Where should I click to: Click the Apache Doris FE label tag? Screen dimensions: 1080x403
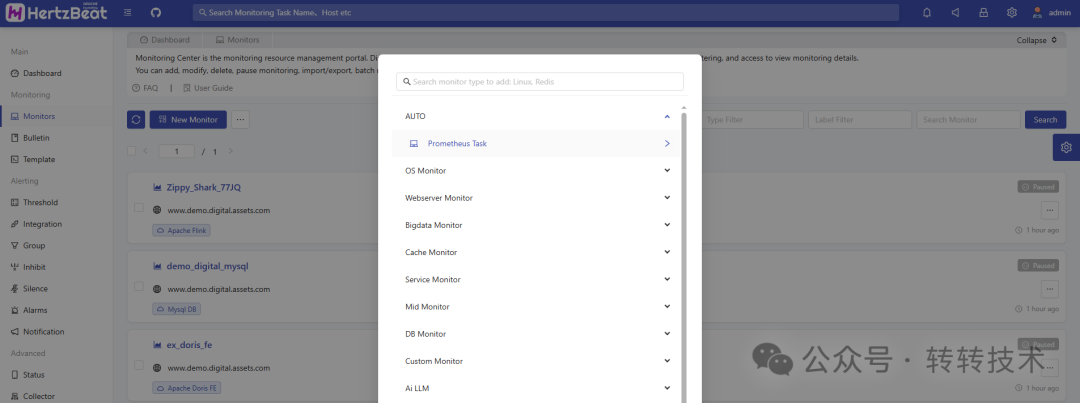tap(187, 388)
